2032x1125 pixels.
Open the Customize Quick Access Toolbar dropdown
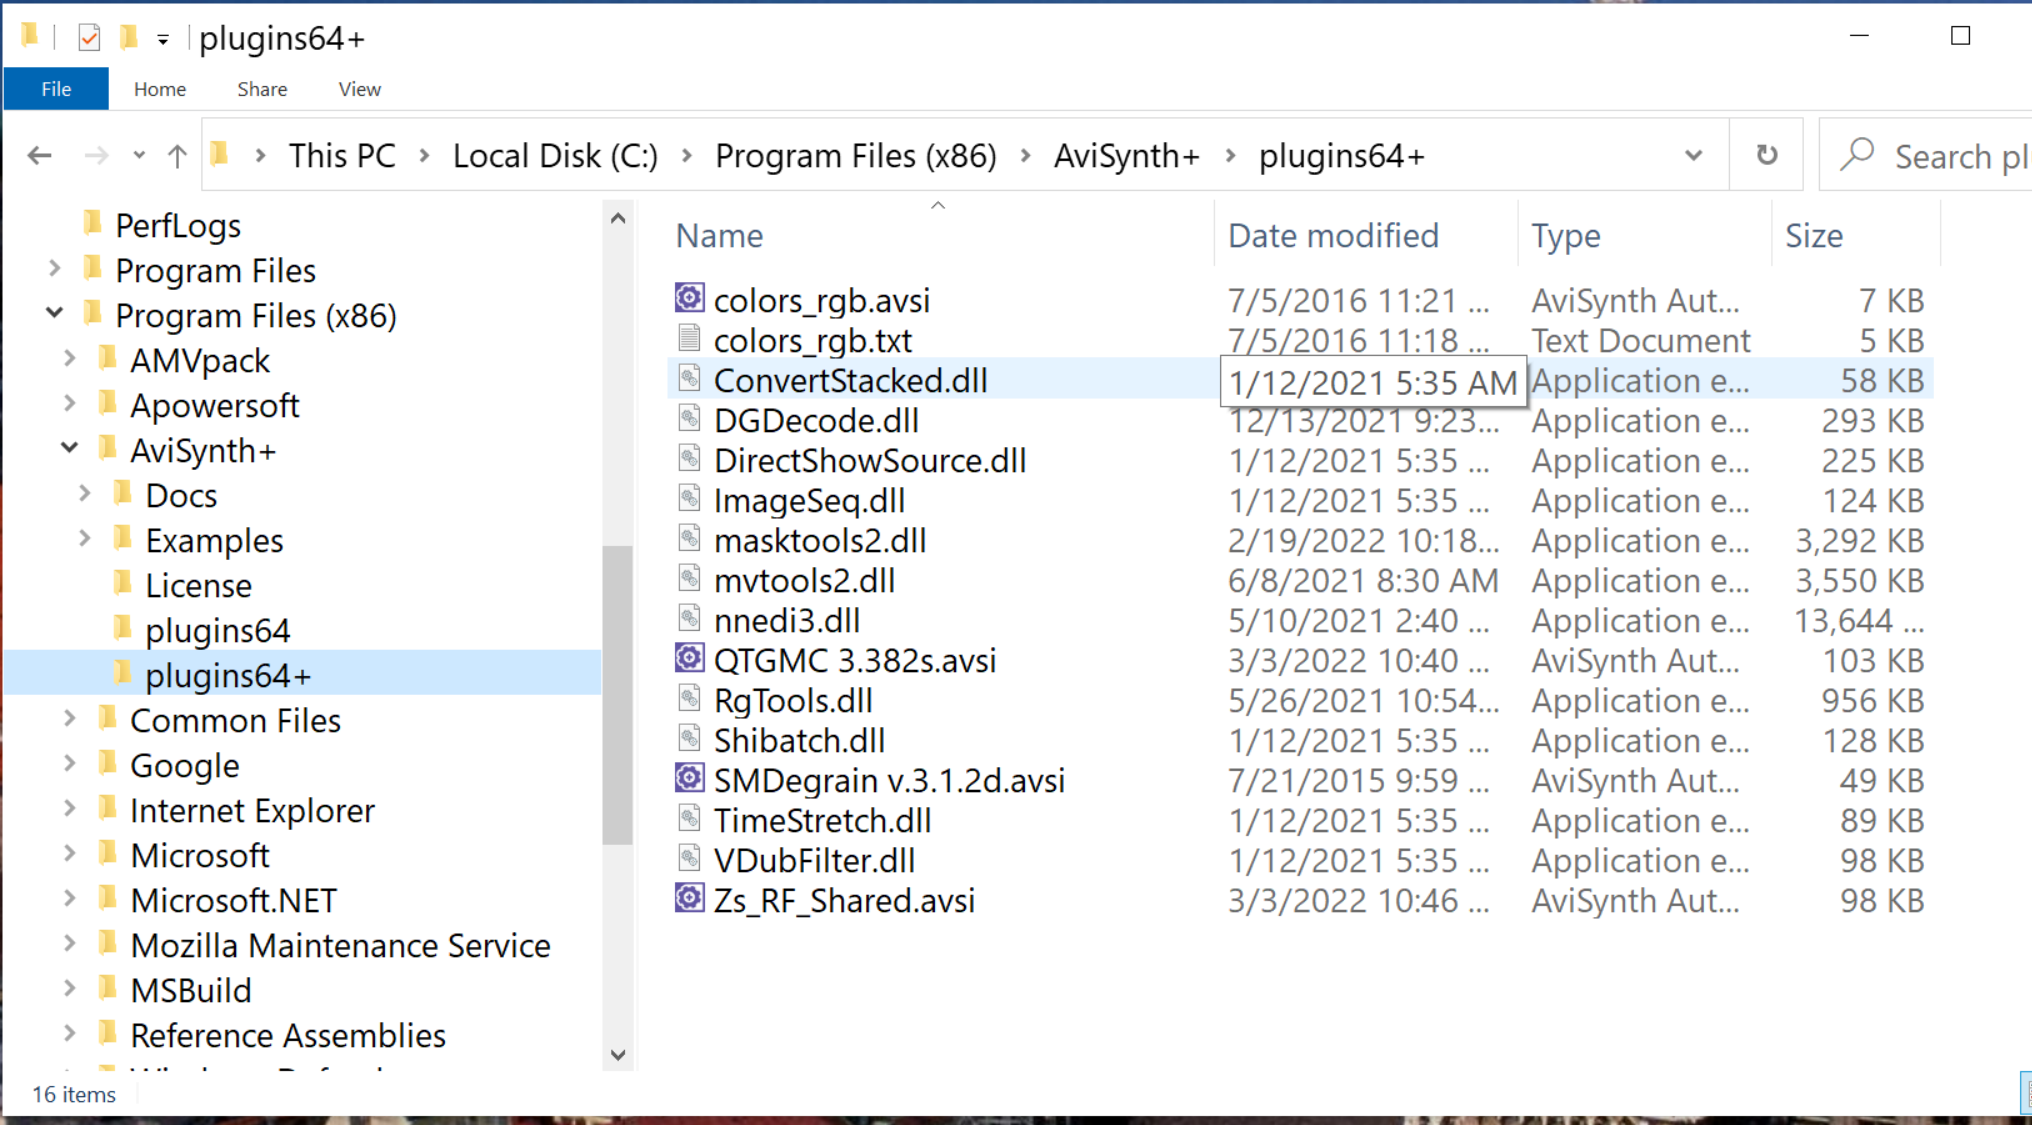163,40
